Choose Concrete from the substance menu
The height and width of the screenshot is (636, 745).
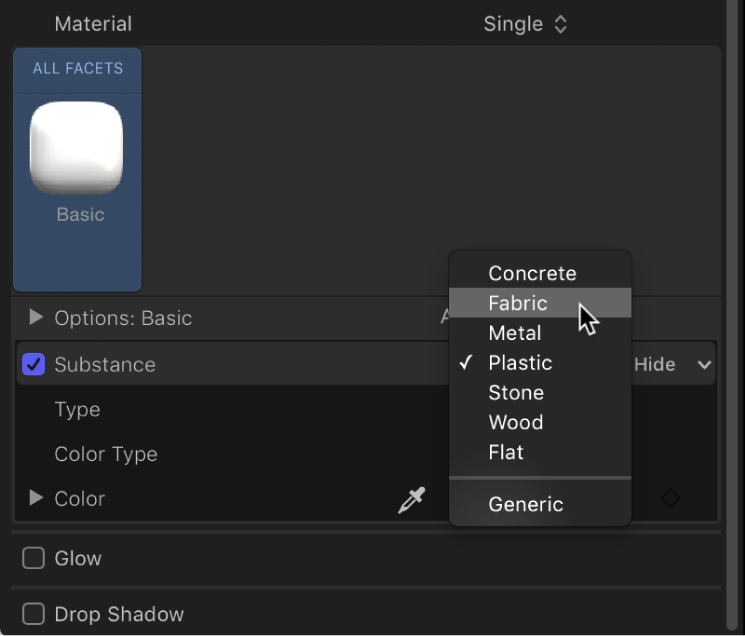(532, 273)
